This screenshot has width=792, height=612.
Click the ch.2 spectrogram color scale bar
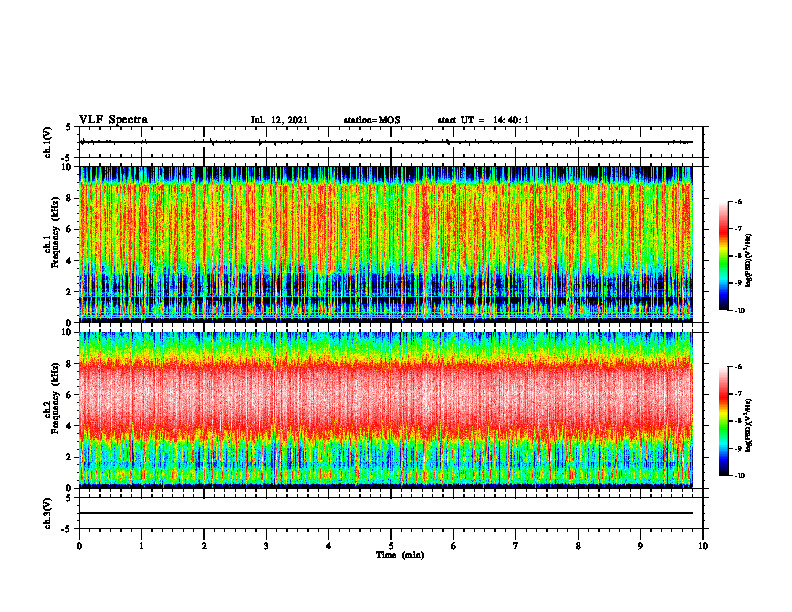click(x=723, y=421)
